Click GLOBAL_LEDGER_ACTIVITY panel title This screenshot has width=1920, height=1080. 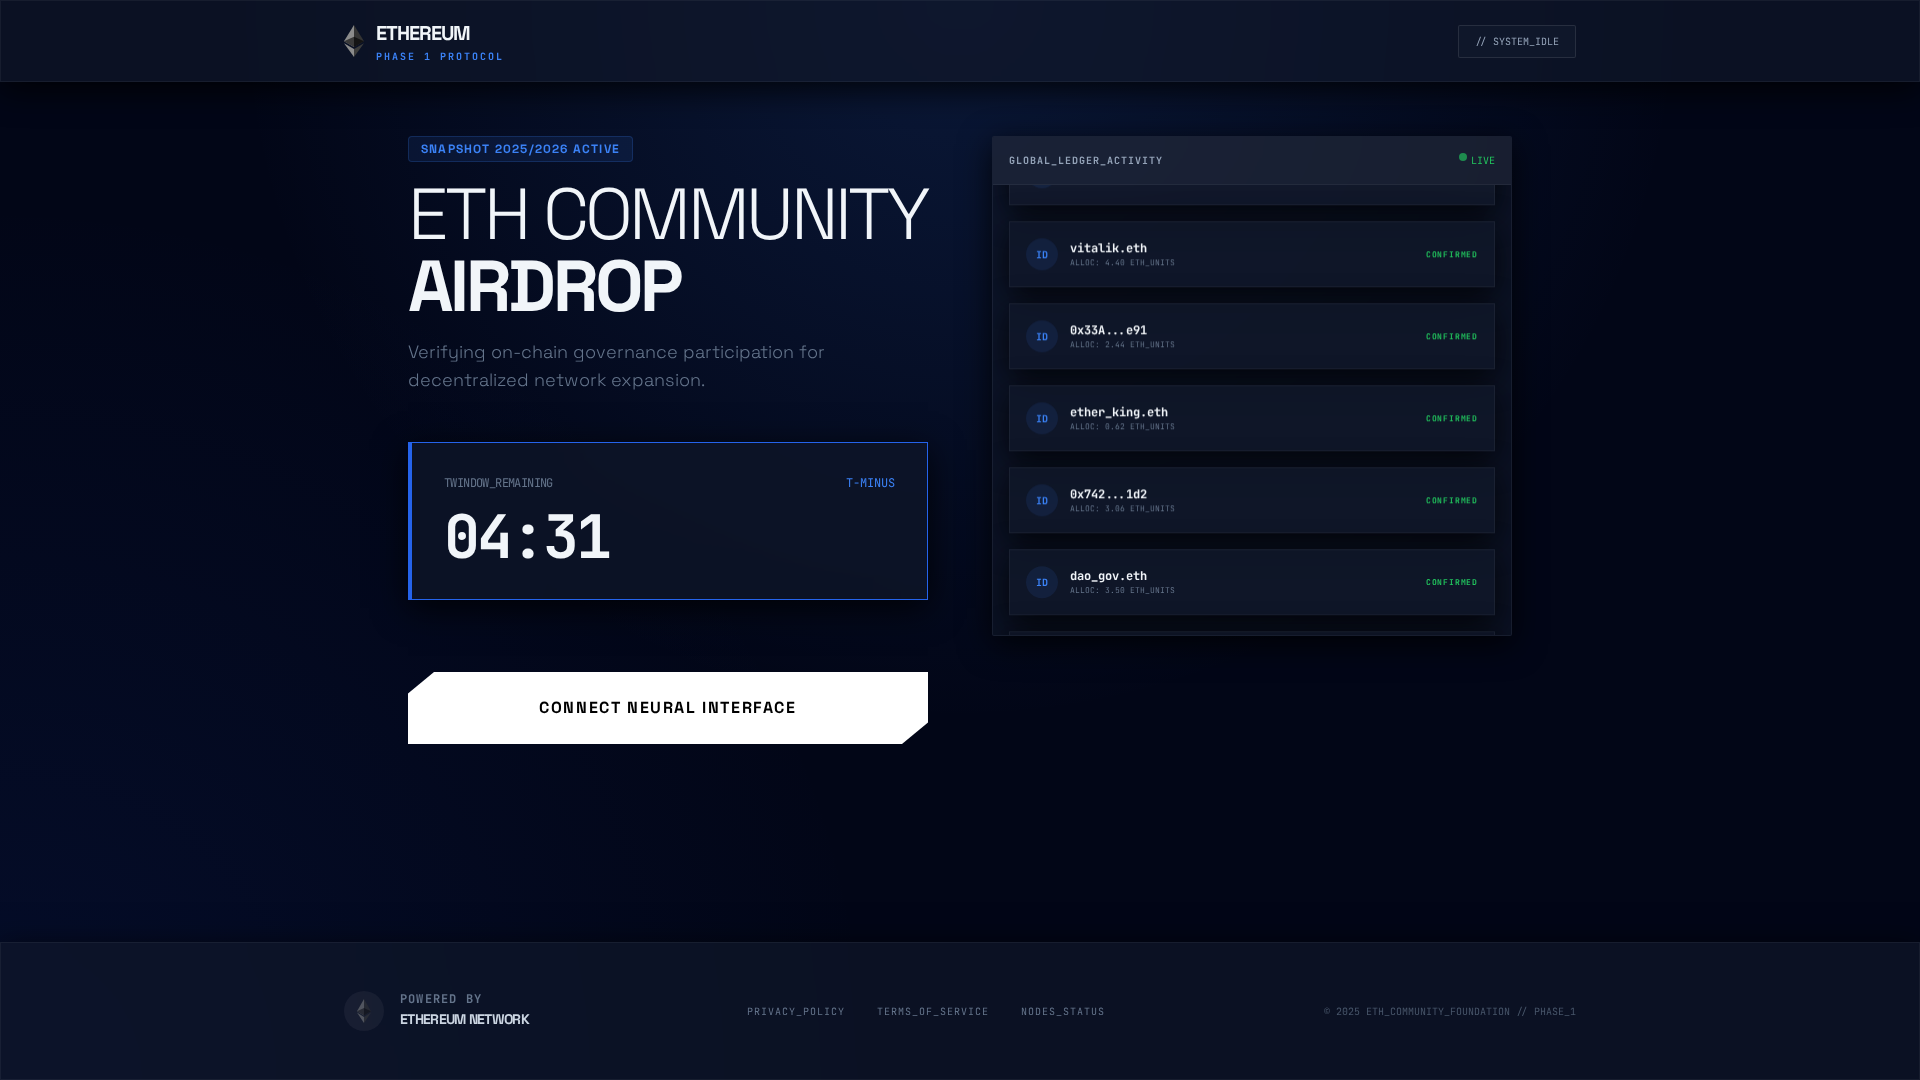tap(1086, 160)
